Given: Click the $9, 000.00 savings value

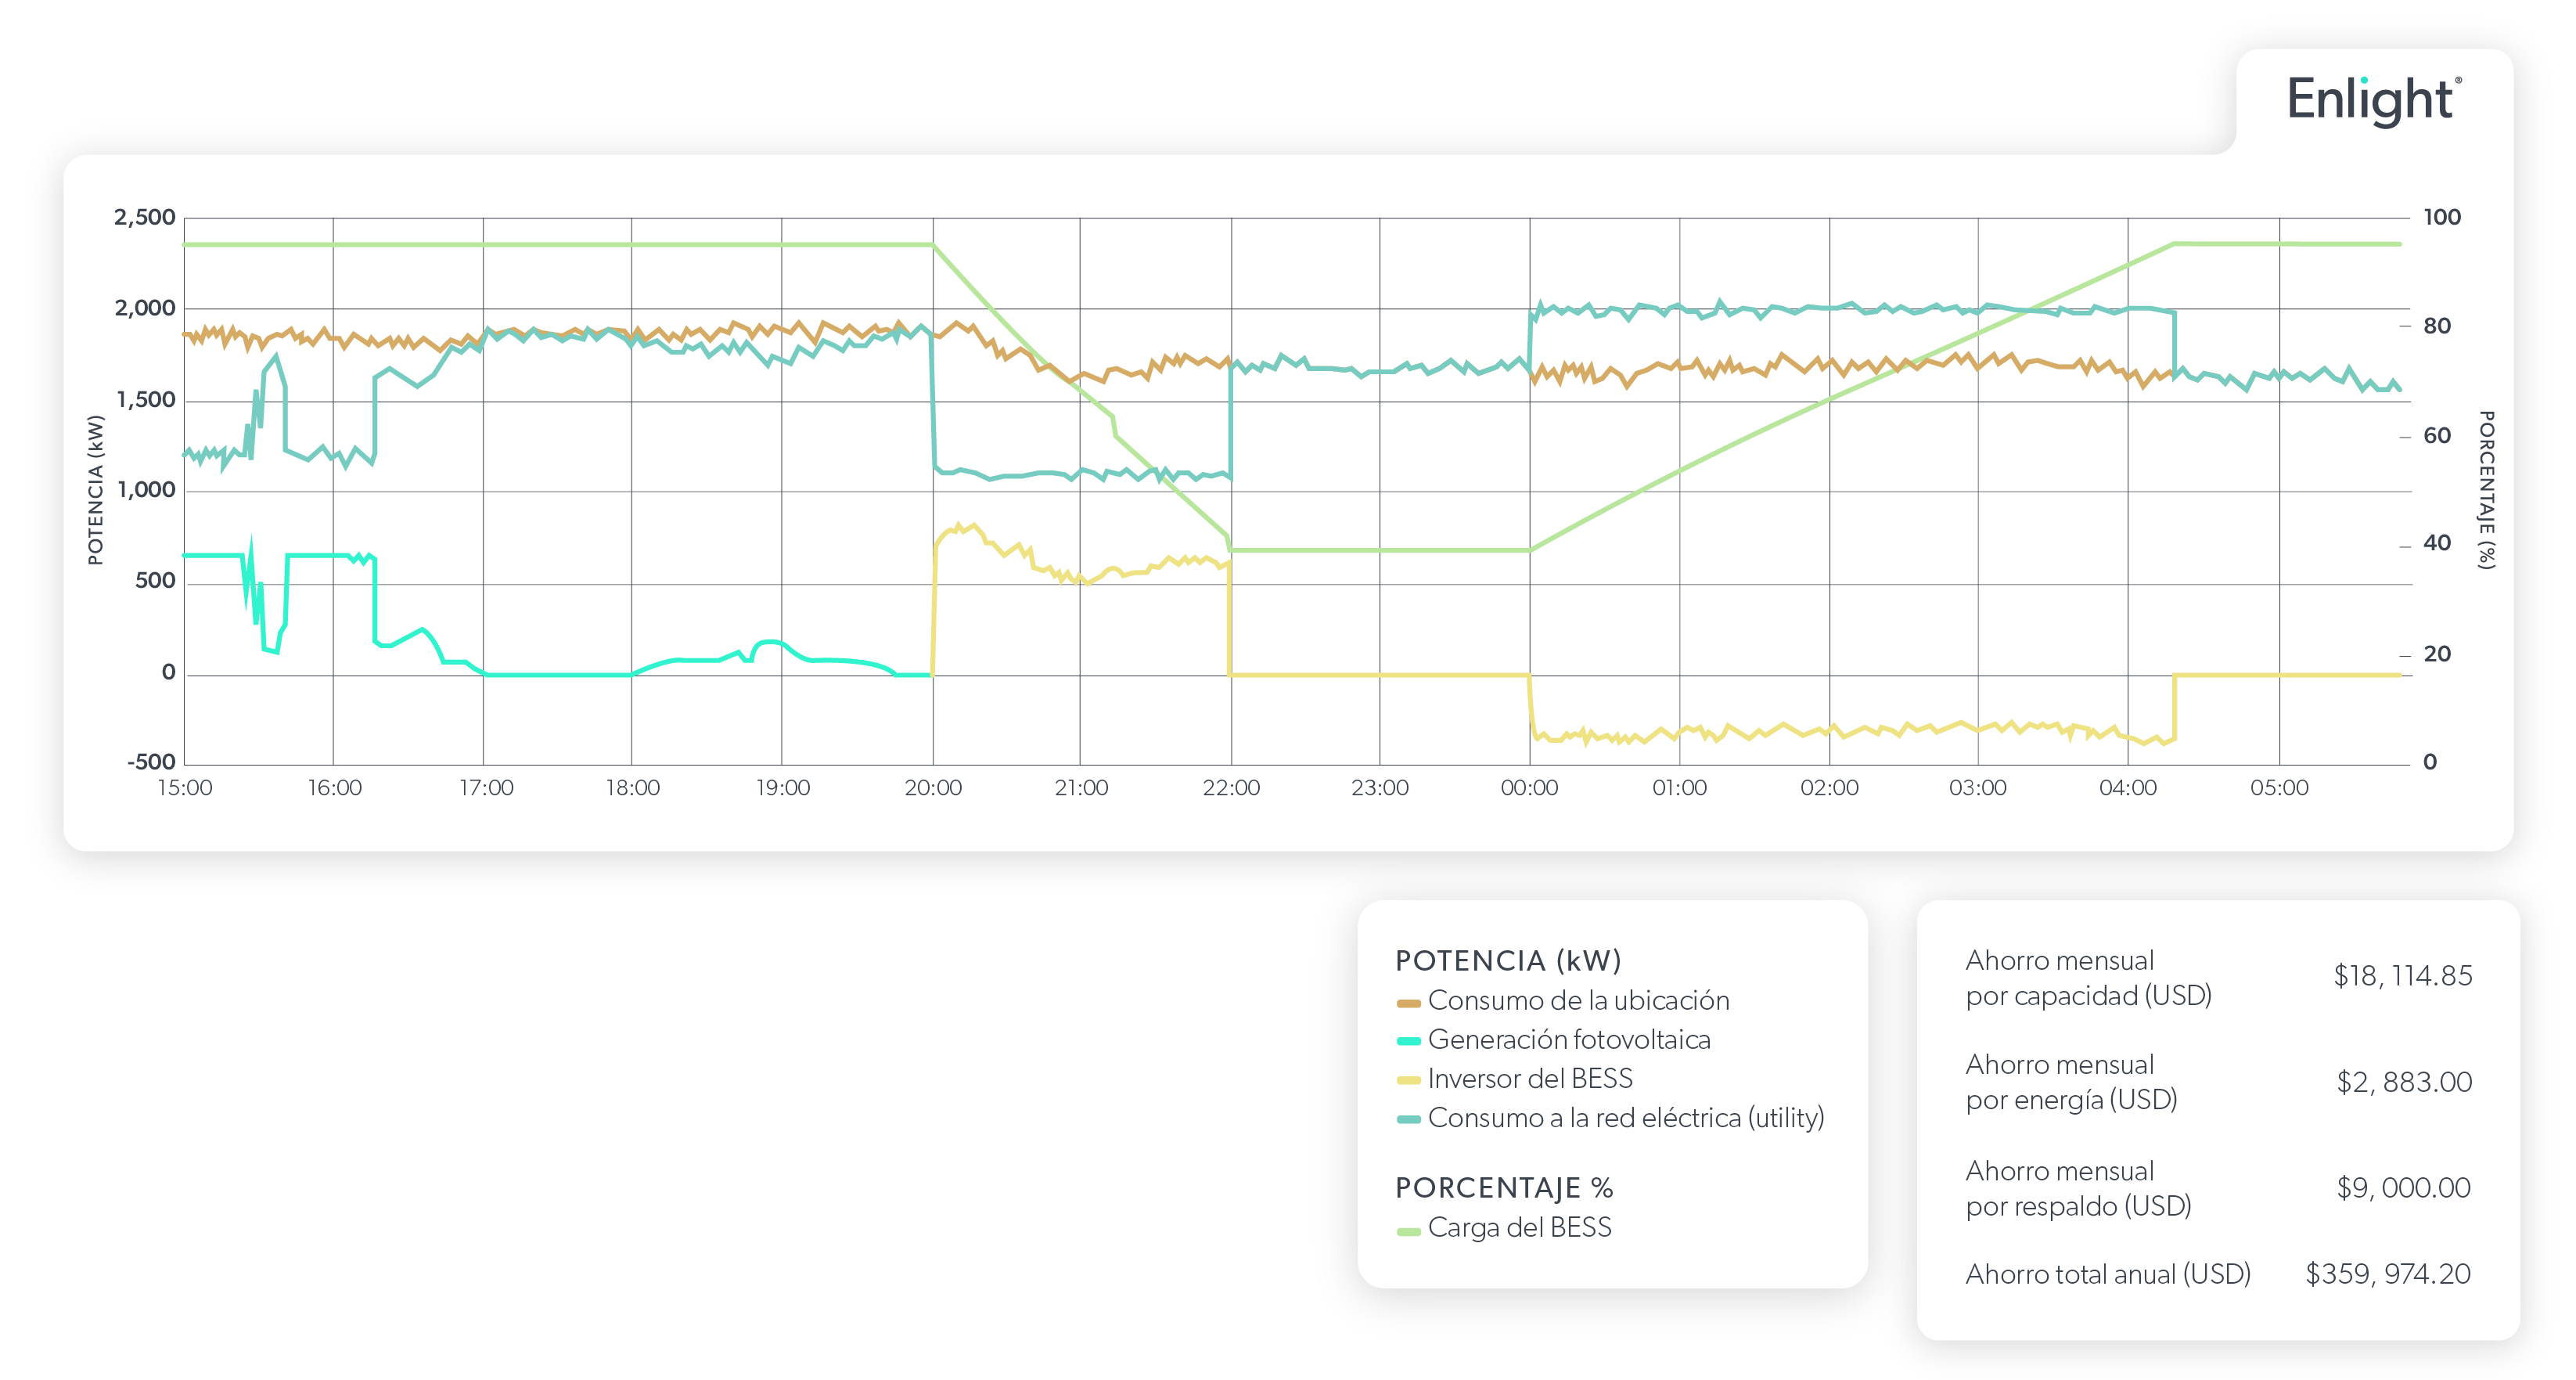Looking at the screenshot, I should pyautogui.click(x=2404, y=1188).
